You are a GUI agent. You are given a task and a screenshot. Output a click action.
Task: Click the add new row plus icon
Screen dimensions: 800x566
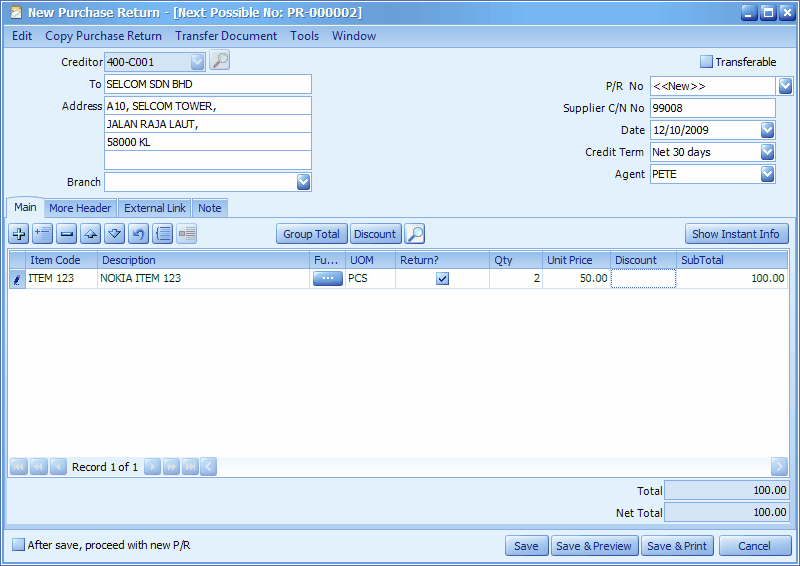click(18, 234)
